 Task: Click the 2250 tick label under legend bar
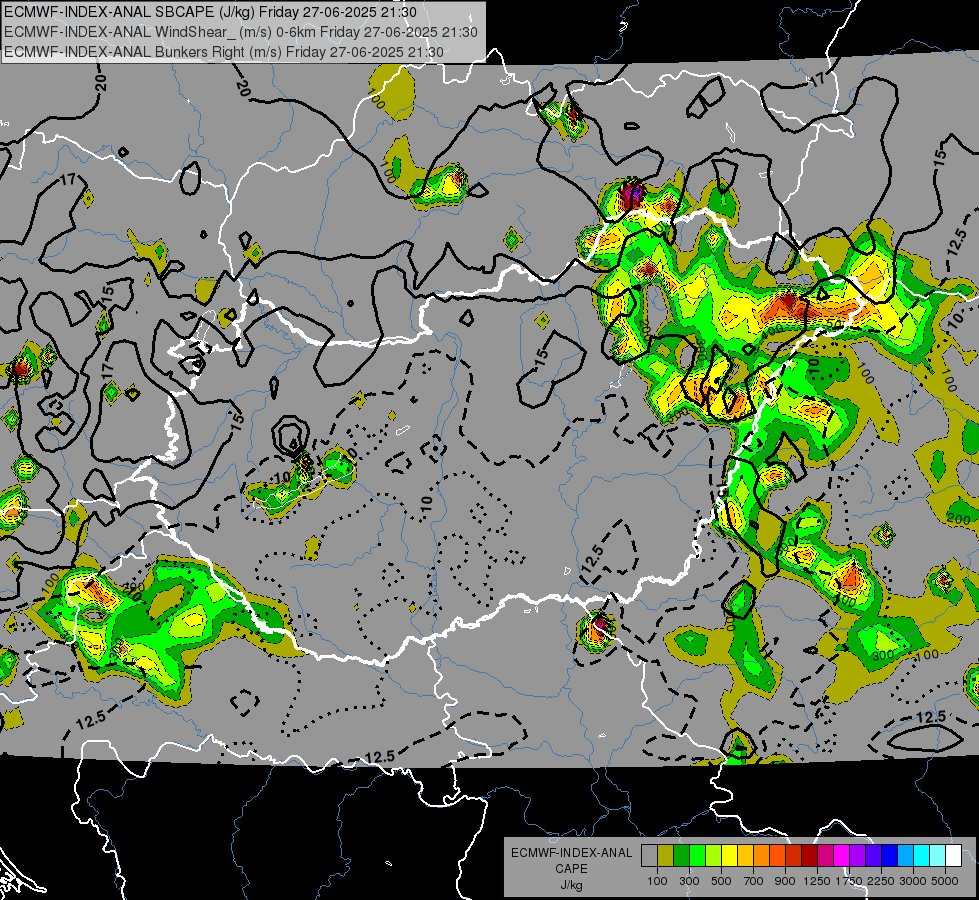click(x=881, y=881)
